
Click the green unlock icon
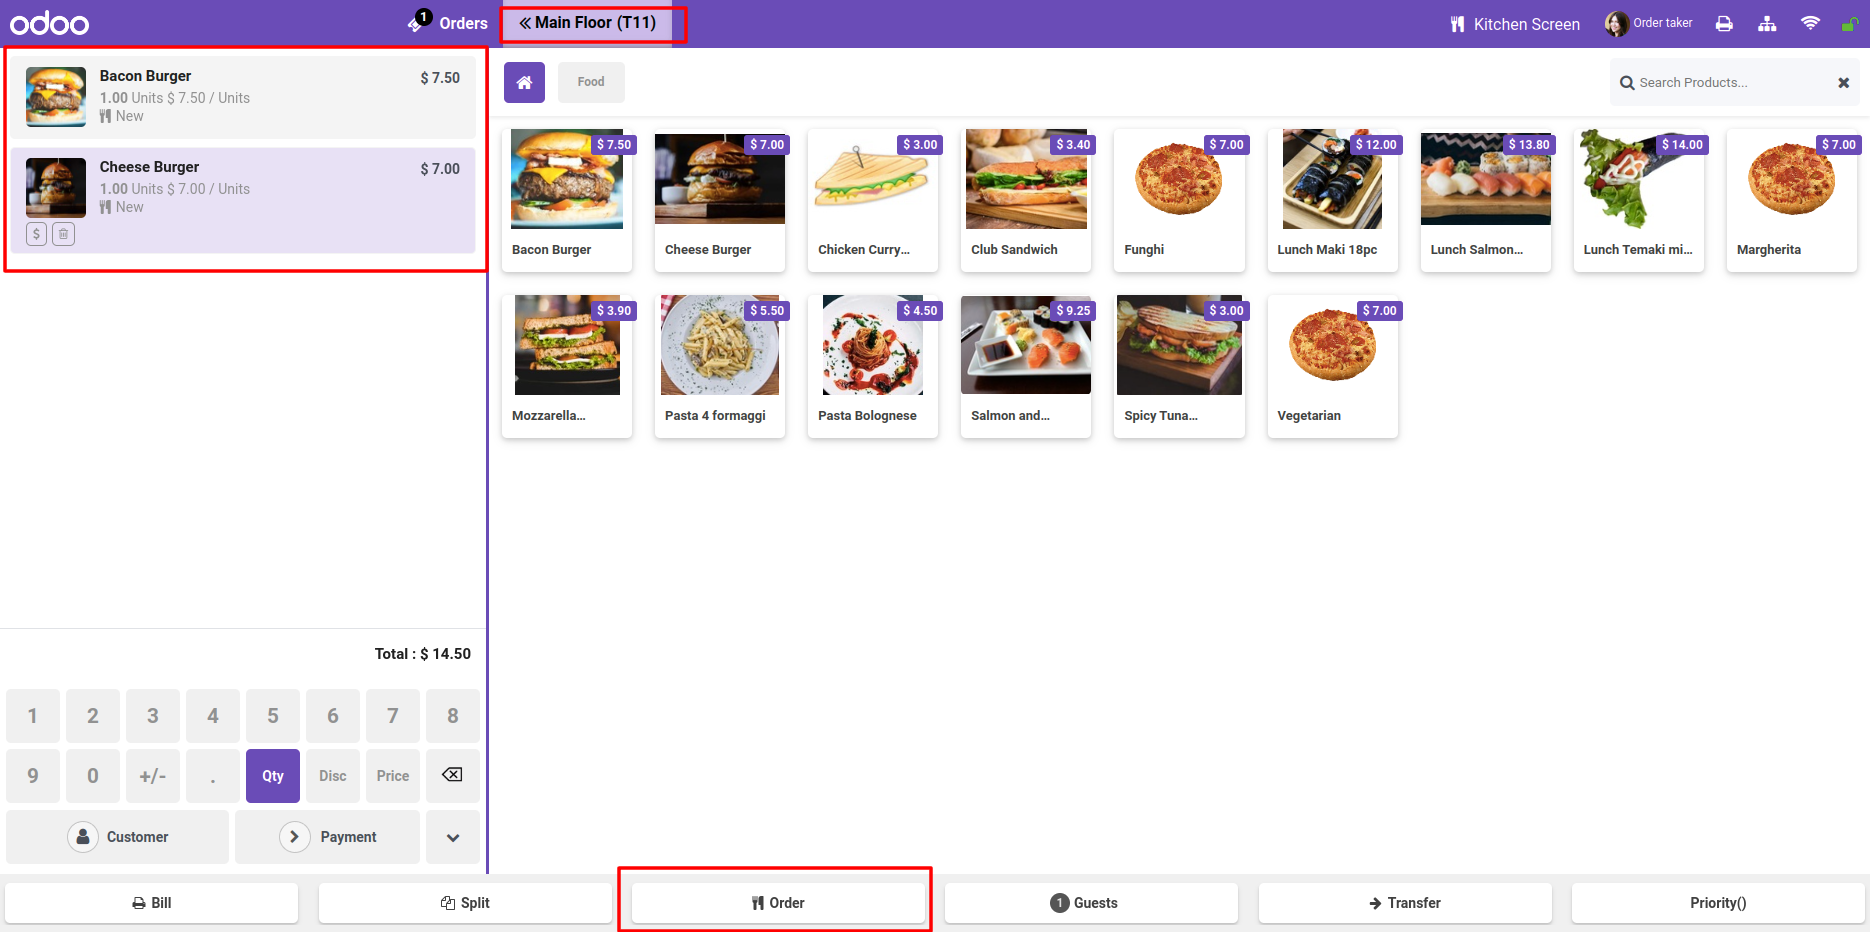pos(1849,23)
